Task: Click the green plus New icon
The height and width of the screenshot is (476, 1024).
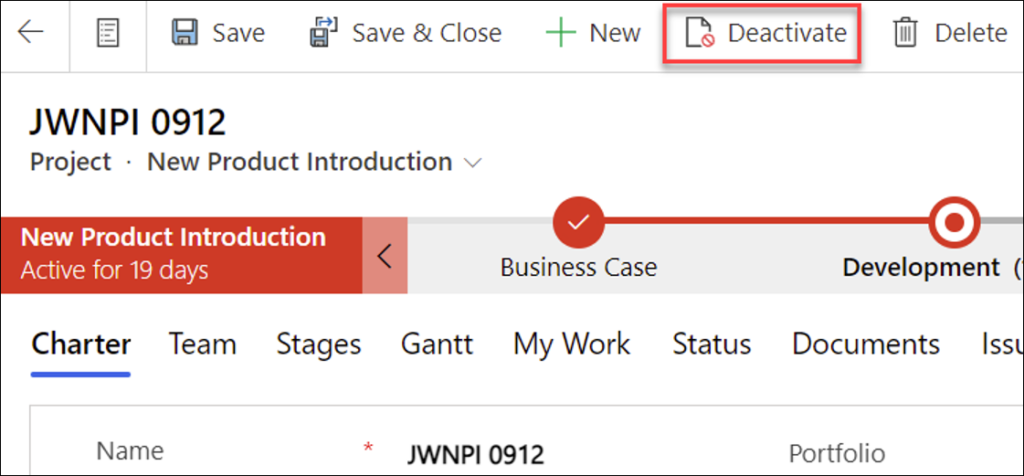Action: [561, 33]
